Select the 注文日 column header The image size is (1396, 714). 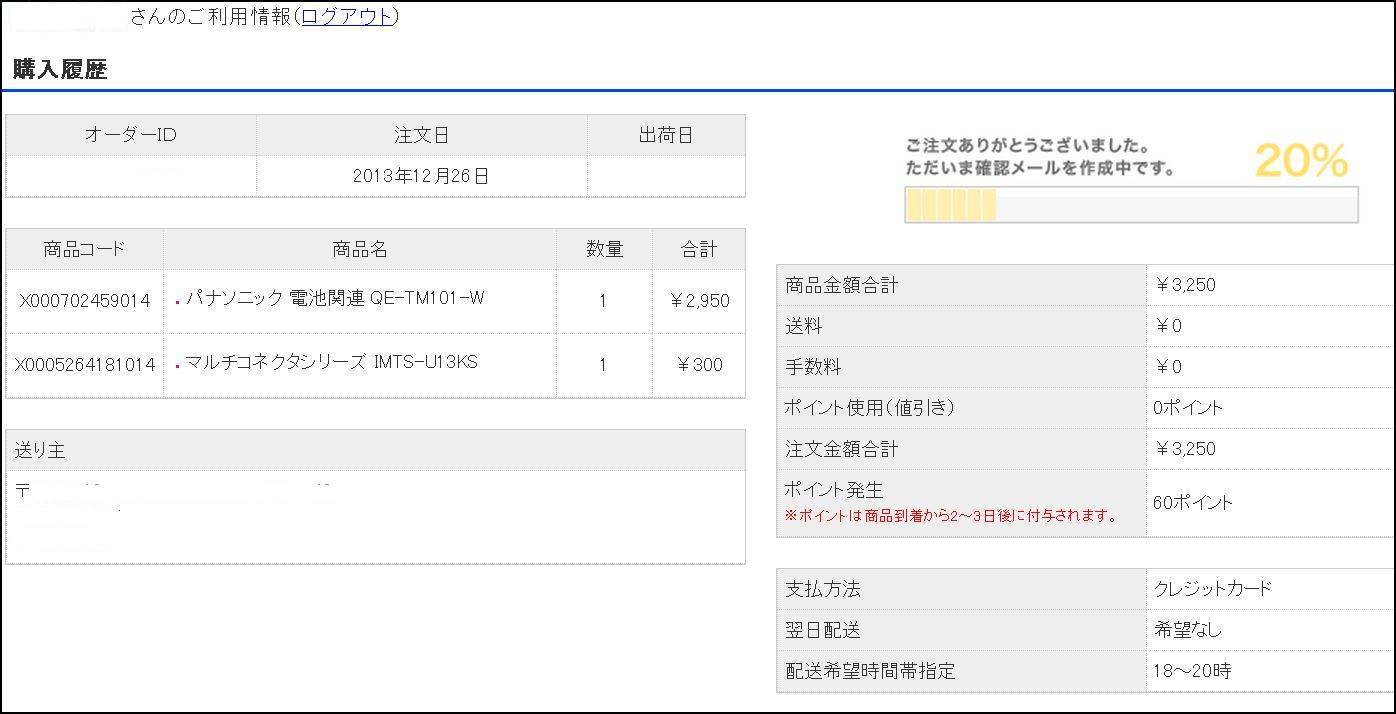pyautogui.click(x=422, y=134)
